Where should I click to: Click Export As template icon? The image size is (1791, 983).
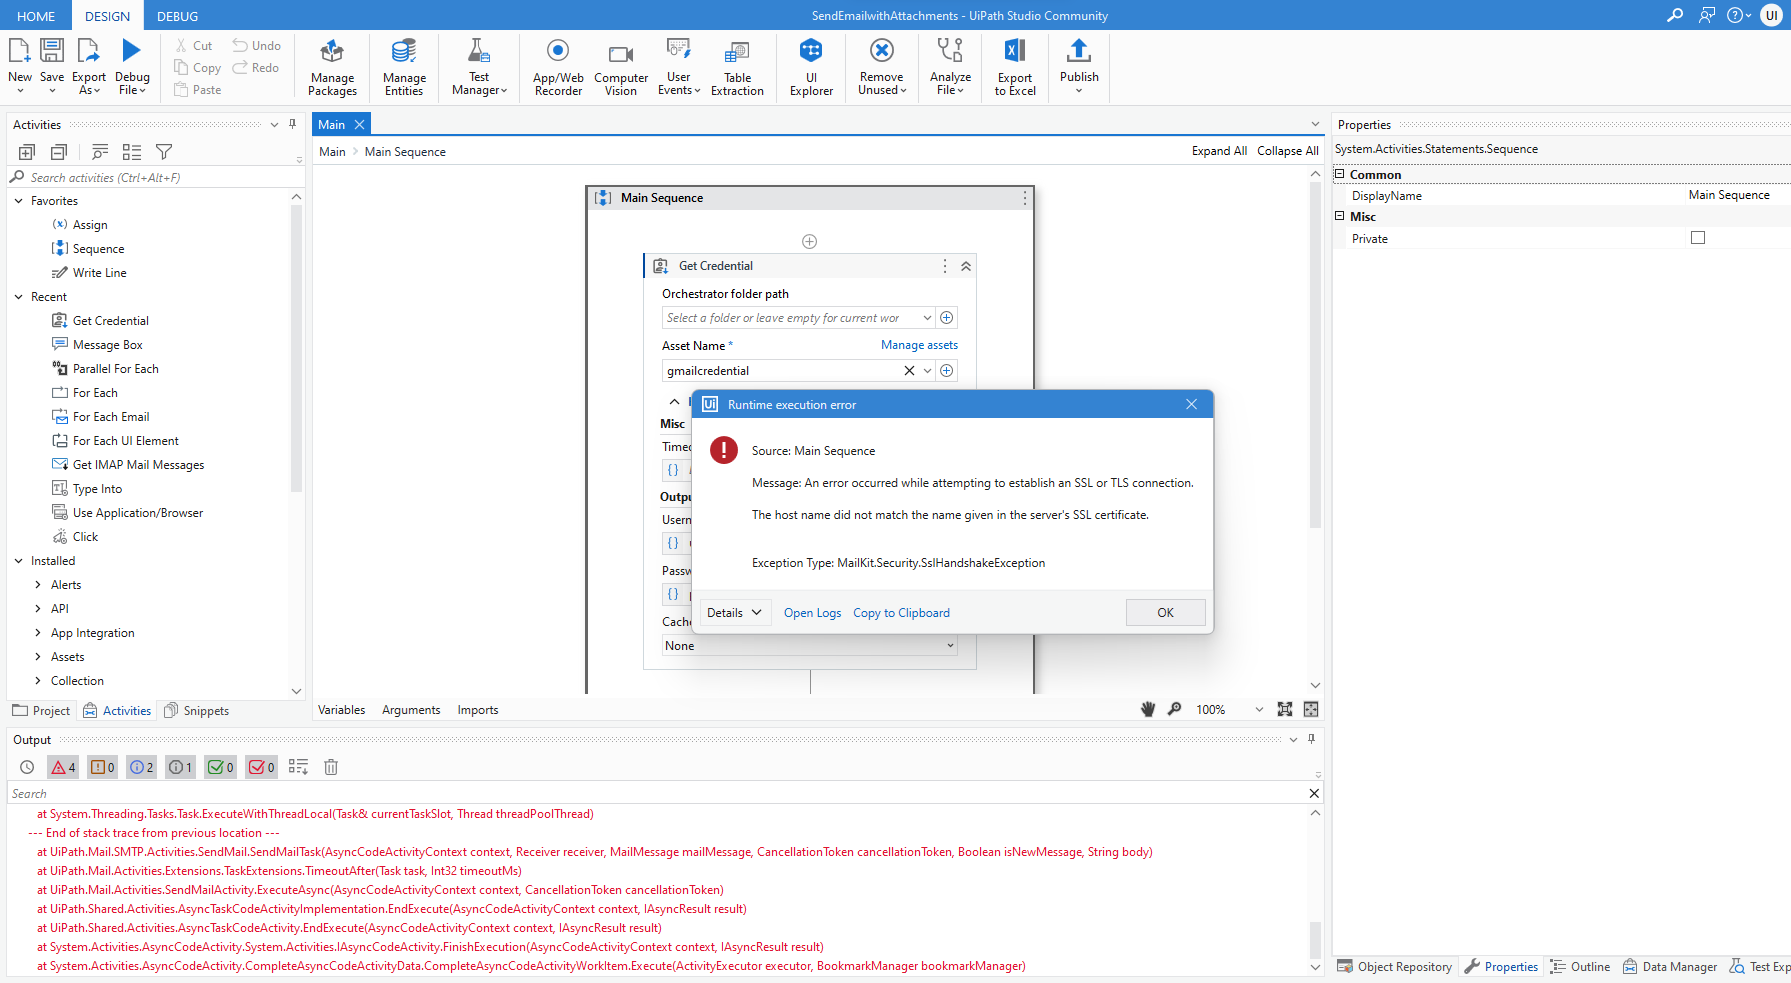pyautogui.click(x=88, y=50)
